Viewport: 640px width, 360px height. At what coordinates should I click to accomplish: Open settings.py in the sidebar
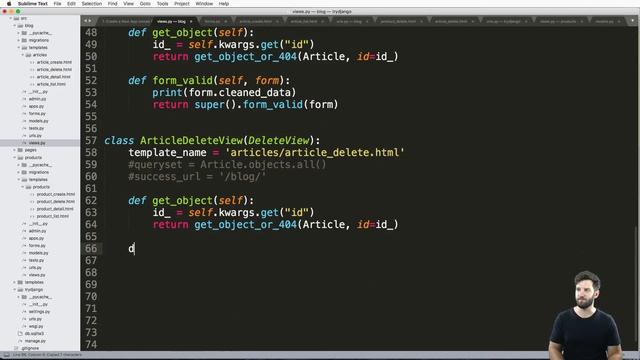[39, 312]
